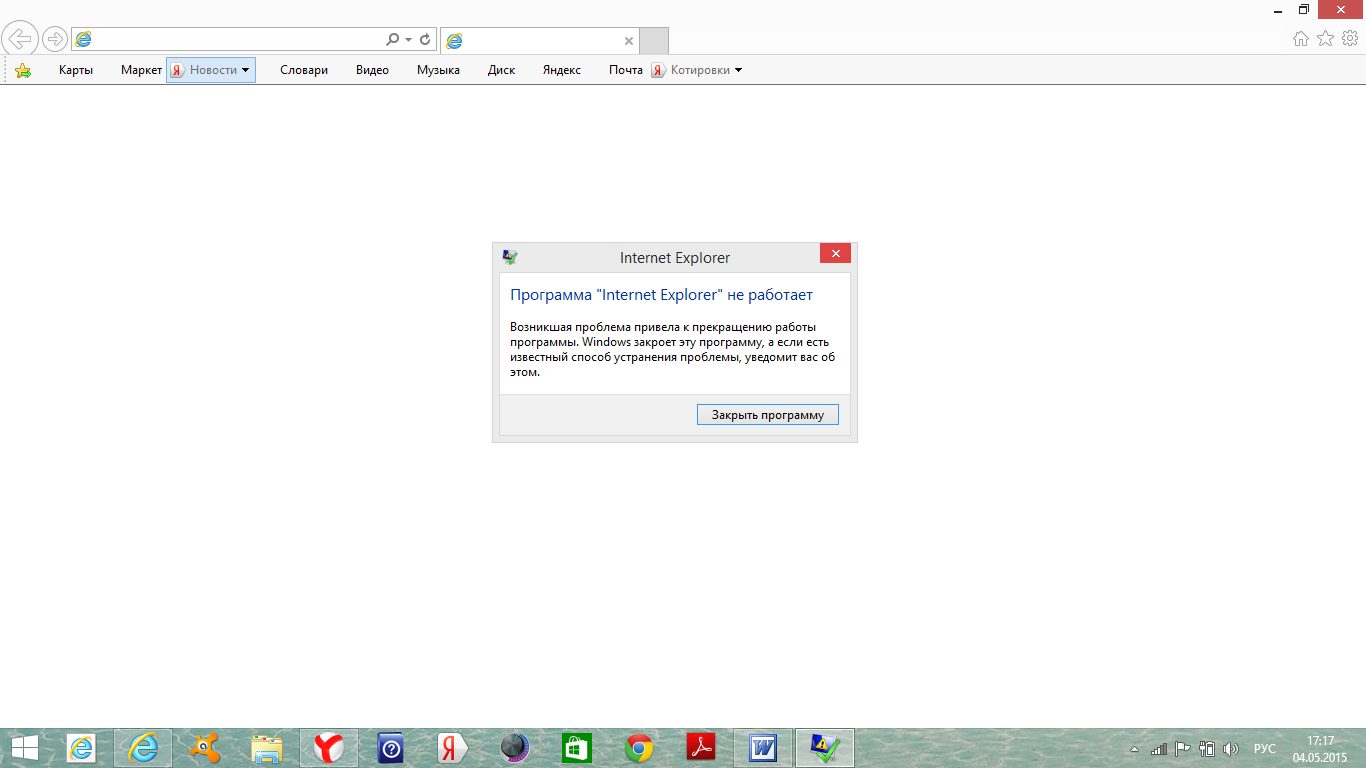Viewport: 1366px width, 768px height.
Task: Open Action Center flag icon
Action: pyautogui.click(x=1182, y=749)
